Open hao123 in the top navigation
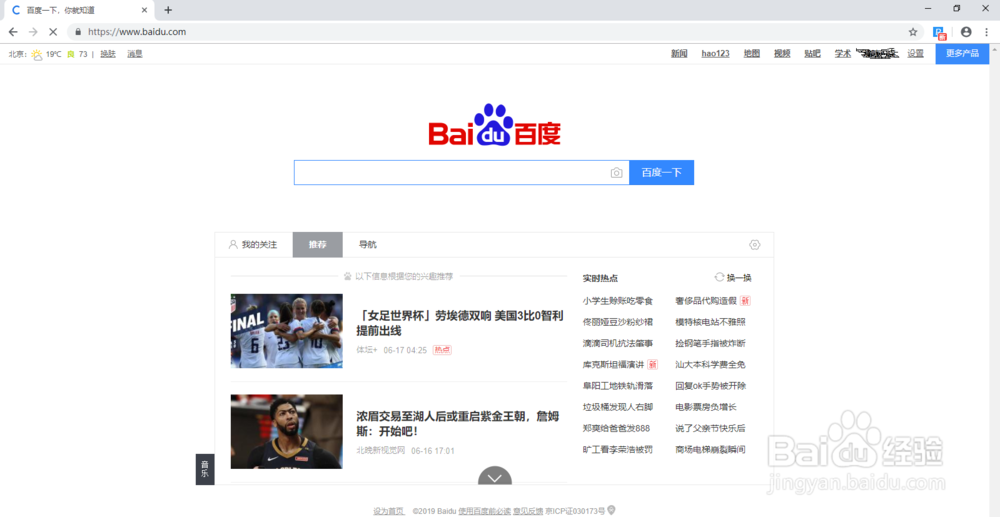This screenshot has height=517, width=1000. (x=716, y=54)
